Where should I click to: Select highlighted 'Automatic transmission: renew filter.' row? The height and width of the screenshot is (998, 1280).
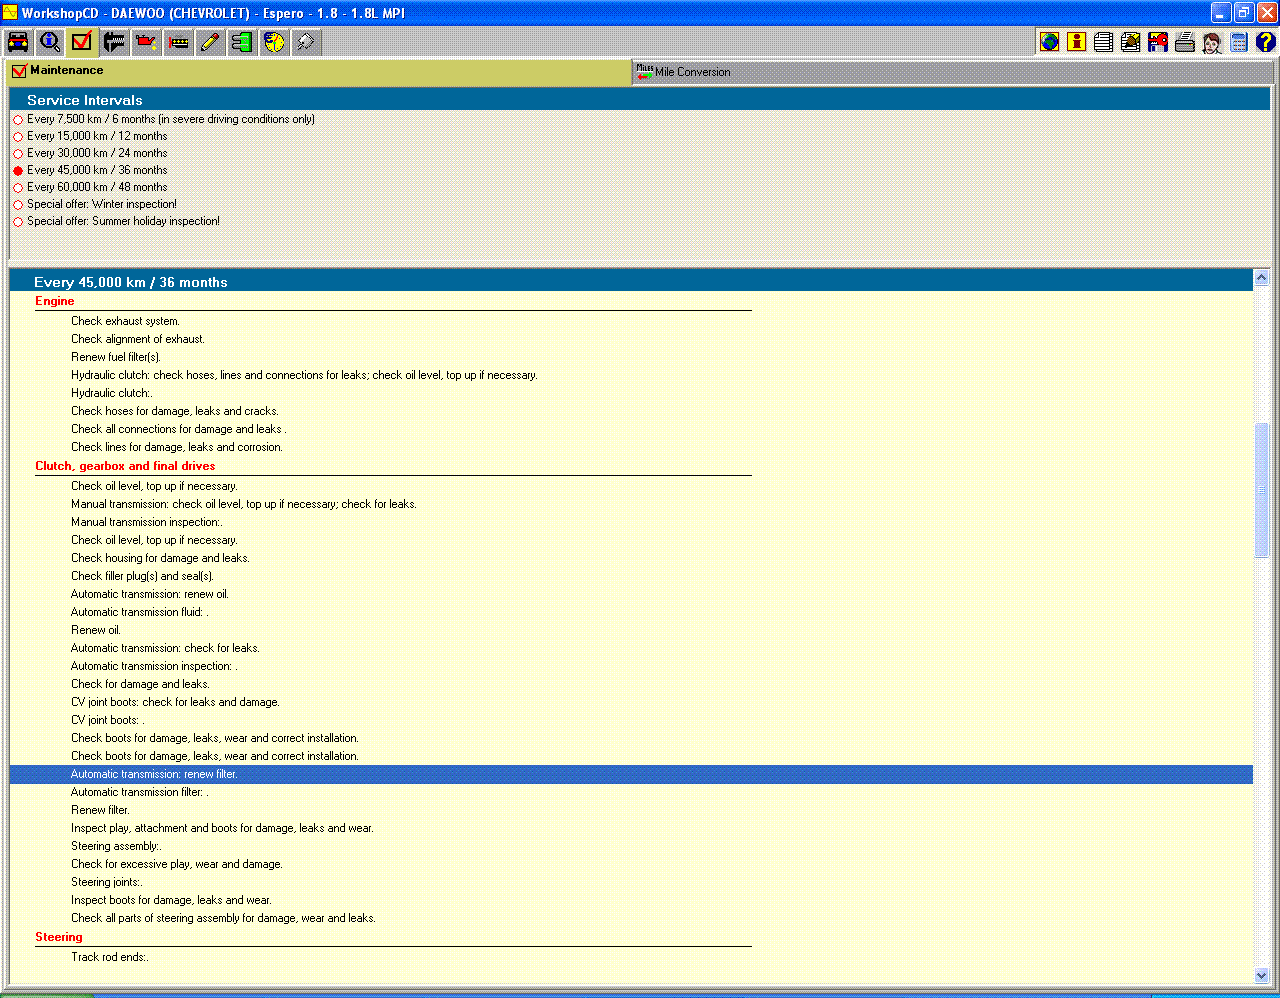pyautogui.click(x=631, y=774)
